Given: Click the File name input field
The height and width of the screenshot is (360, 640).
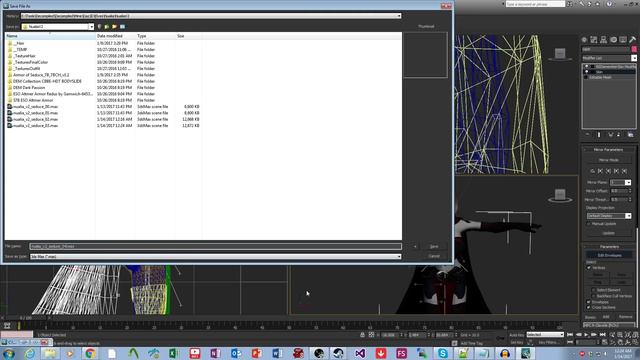Looking at the screenshot, I should coord(216,247).
